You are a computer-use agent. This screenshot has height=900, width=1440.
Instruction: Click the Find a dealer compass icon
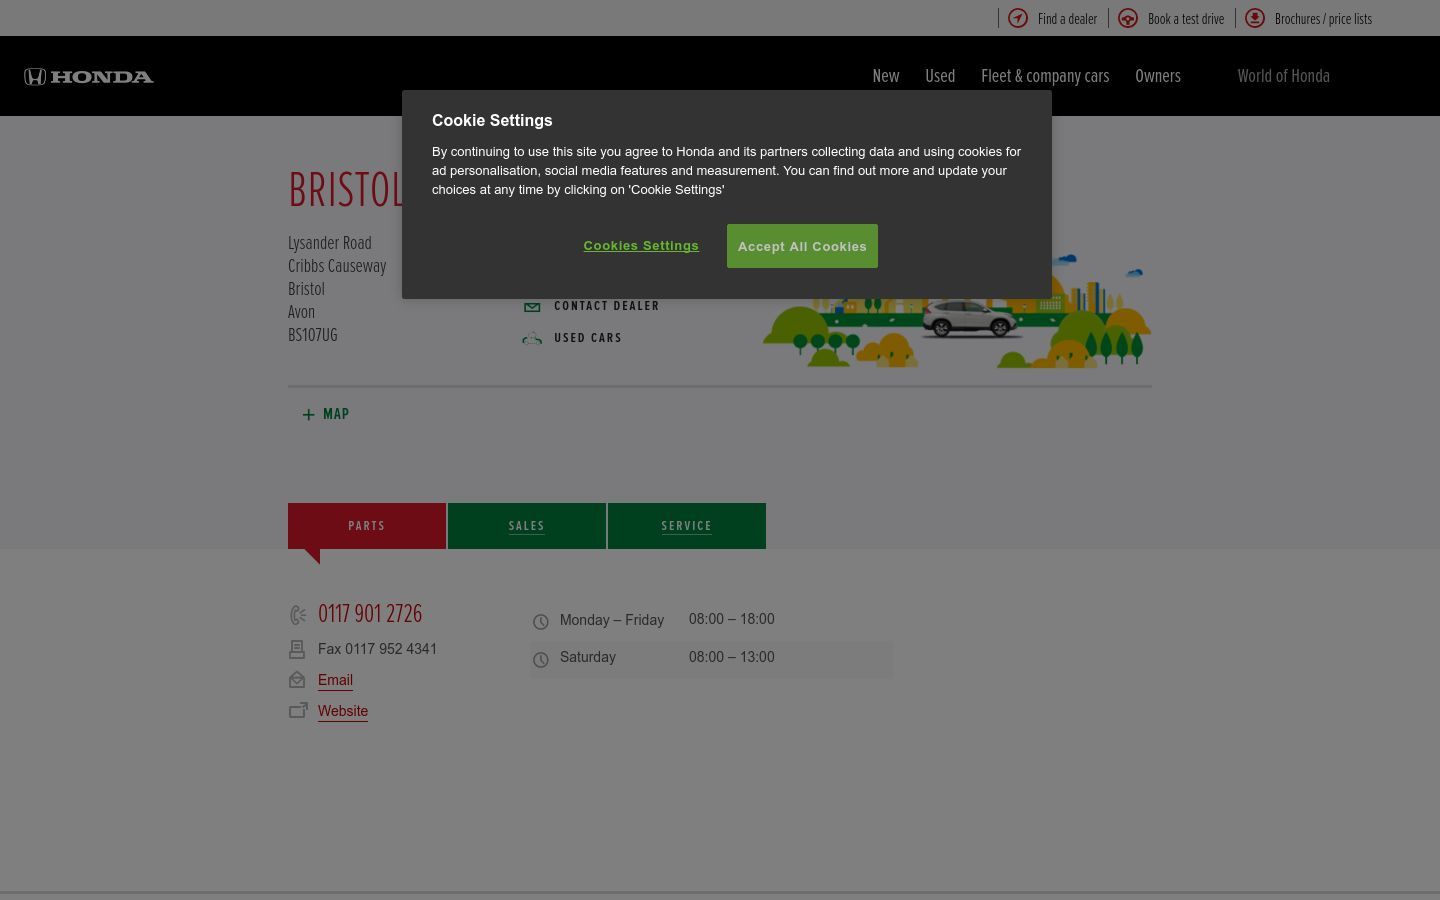point(1018,18)
